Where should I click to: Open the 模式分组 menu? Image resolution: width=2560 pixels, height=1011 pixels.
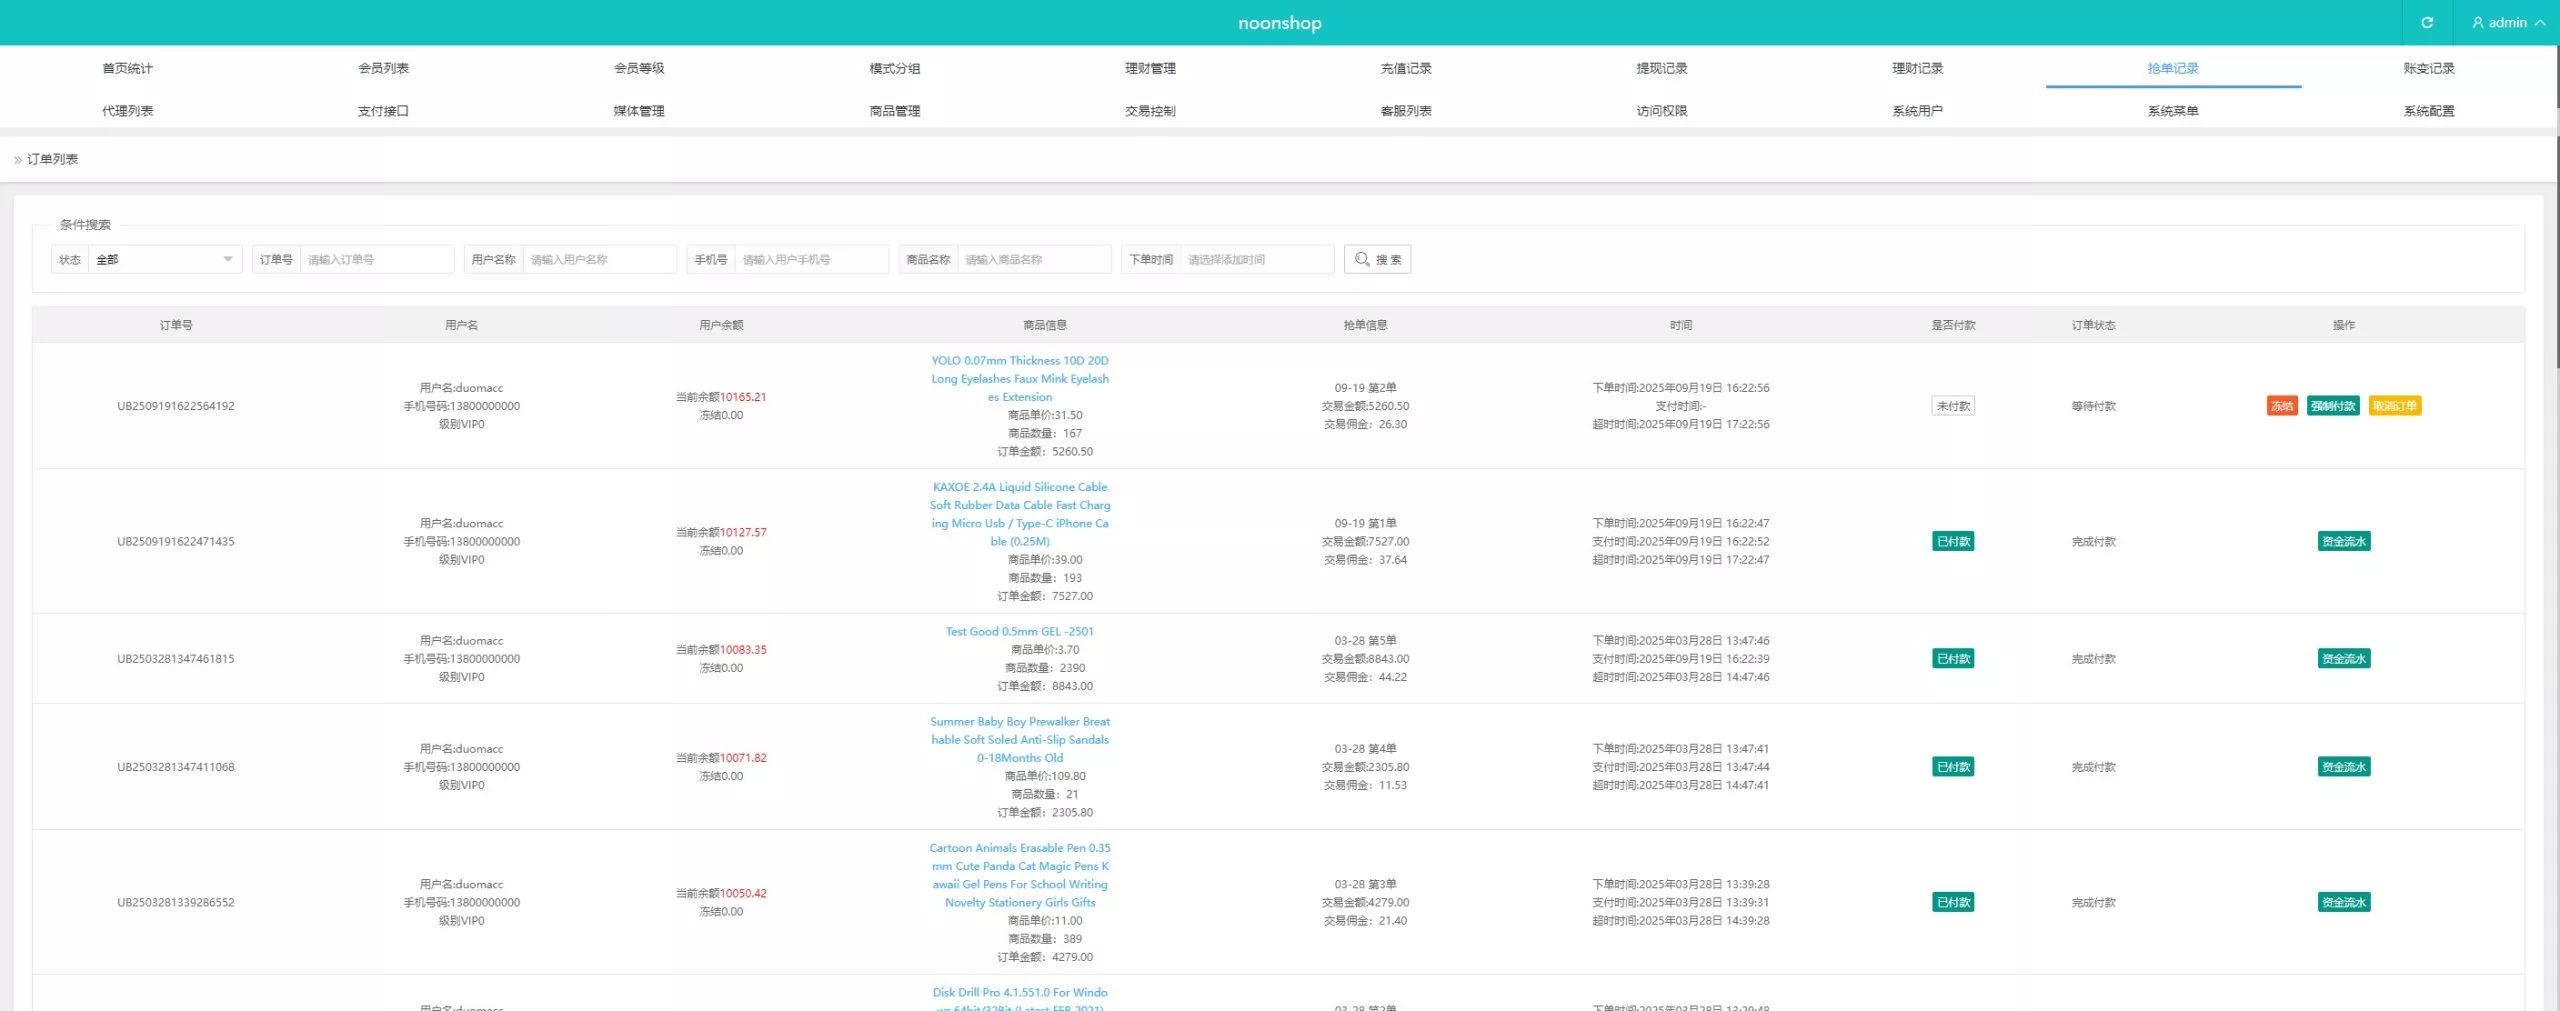point(895,68)
